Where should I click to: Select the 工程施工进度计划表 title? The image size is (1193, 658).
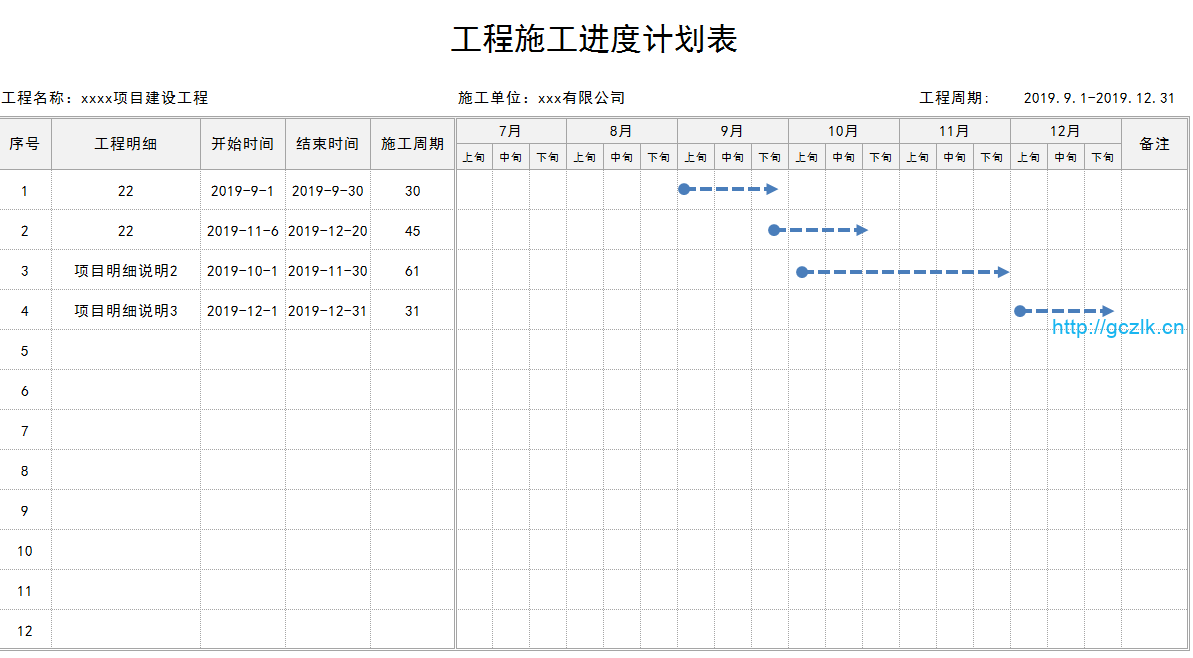(x=594, y=39)
